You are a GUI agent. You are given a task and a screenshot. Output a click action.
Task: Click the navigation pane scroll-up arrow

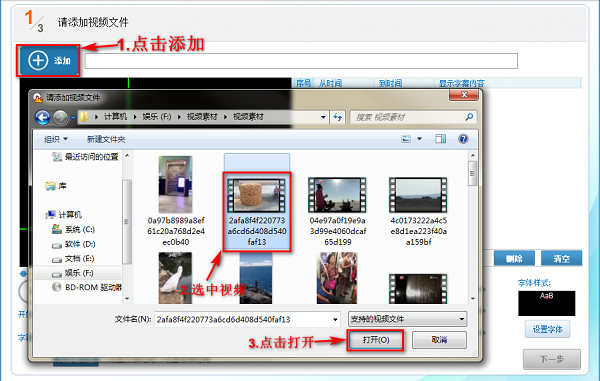pyautogui.click(x=127, y=156)
